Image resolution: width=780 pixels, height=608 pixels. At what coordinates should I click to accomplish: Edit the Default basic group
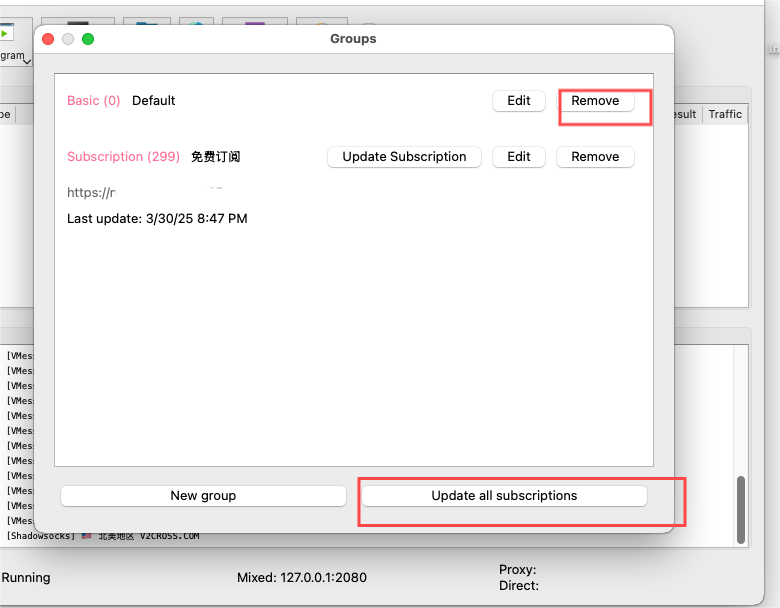[518, 101]
